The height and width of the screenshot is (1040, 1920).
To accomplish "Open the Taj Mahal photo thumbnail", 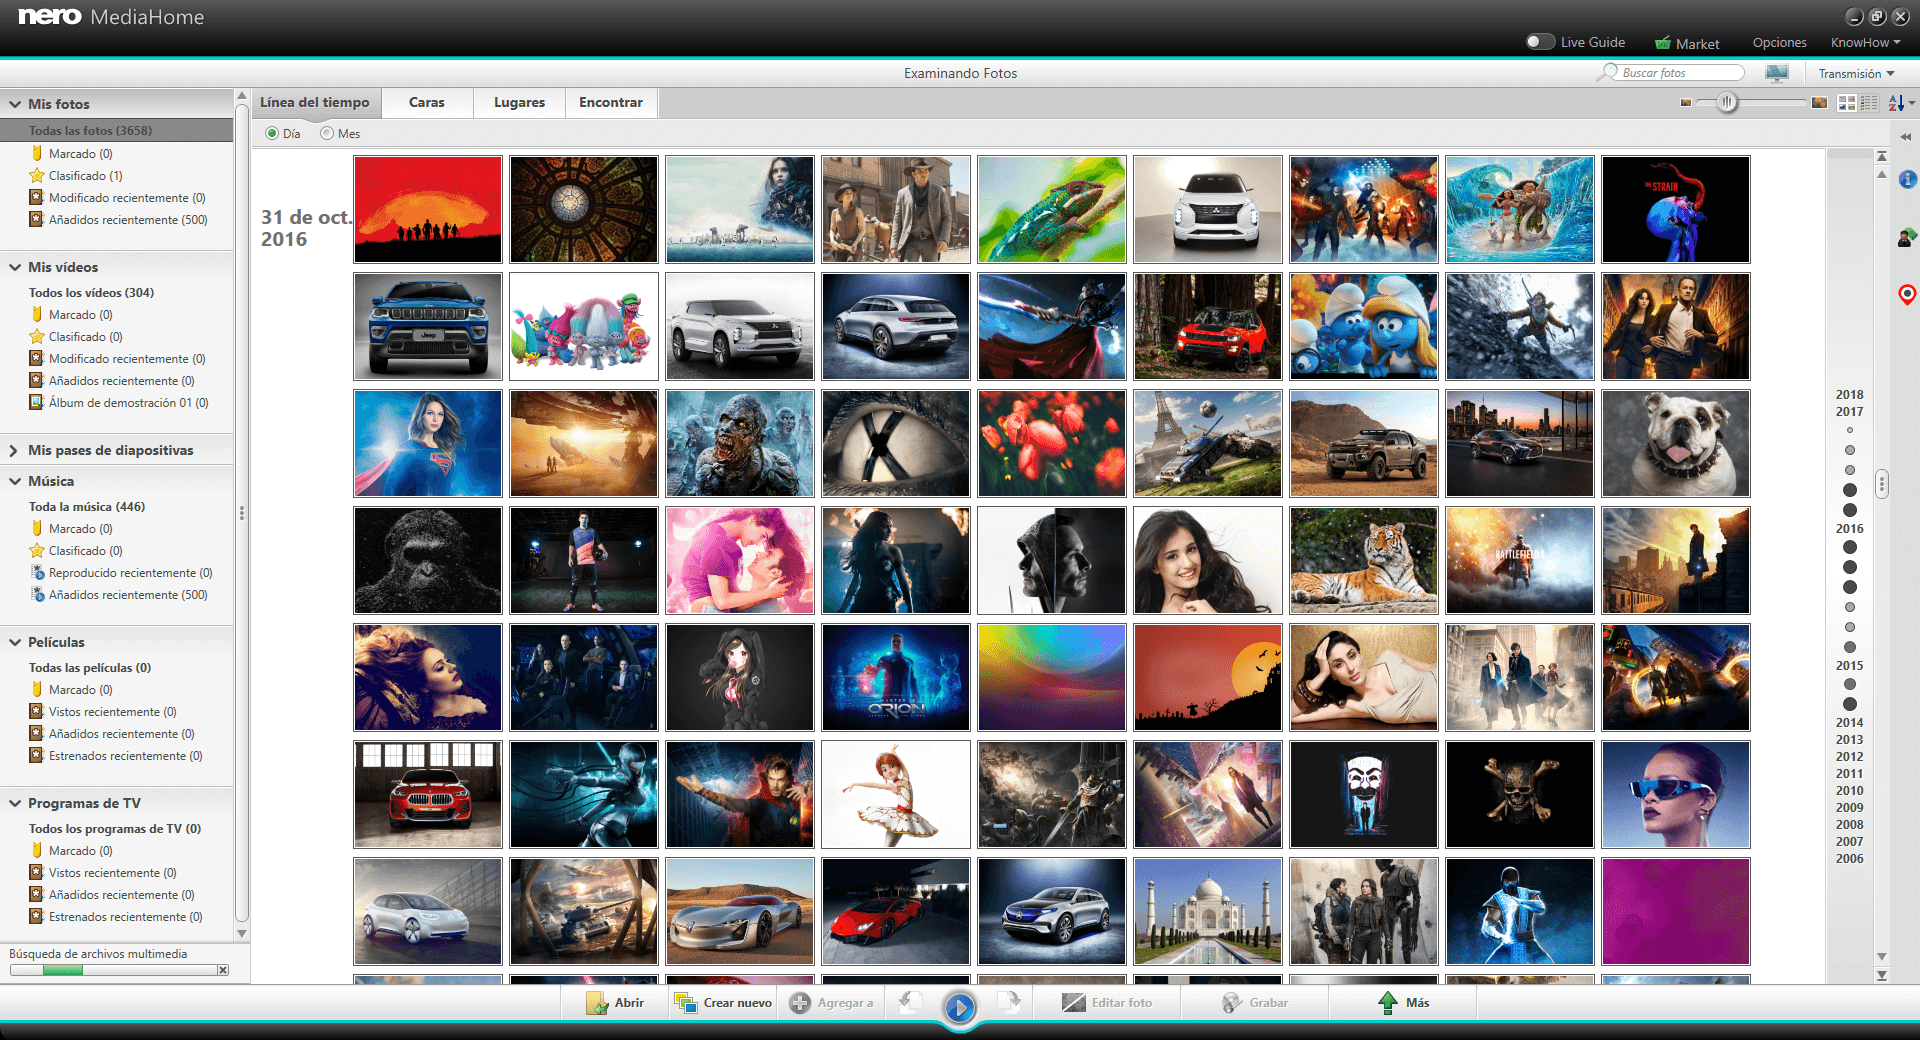I will (1208, 912).
